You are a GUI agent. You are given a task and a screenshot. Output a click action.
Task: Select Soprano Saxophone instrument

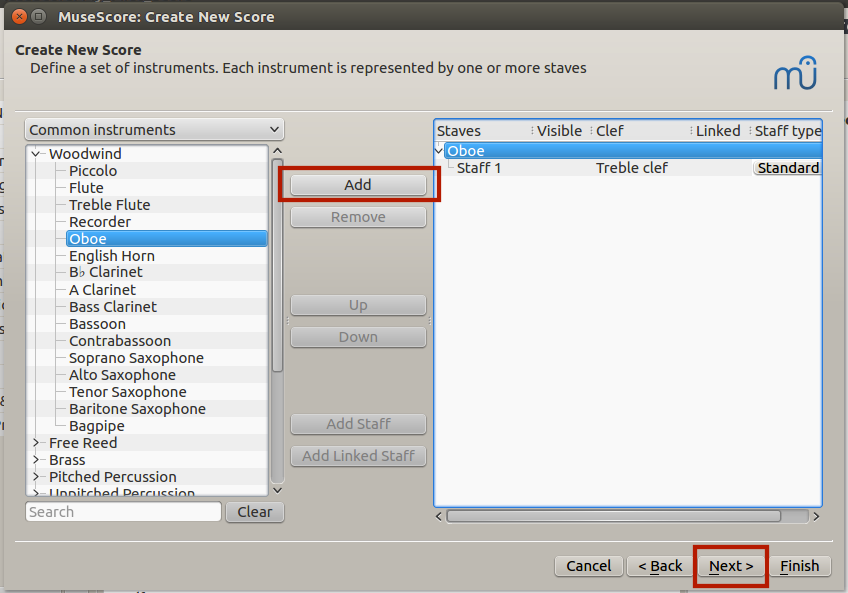point(136,358)
